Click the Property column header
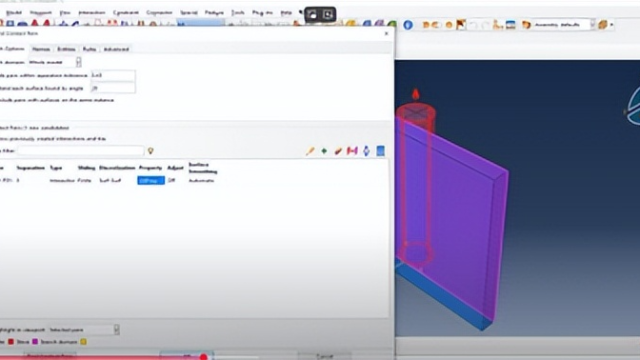The width and height of the screenshot is (640, 360). point(150,168)
